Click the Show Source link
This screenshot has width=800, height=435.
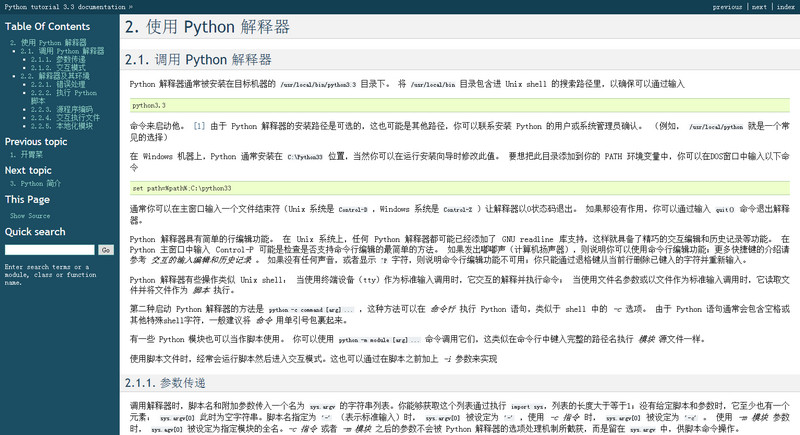pos(30,216)
